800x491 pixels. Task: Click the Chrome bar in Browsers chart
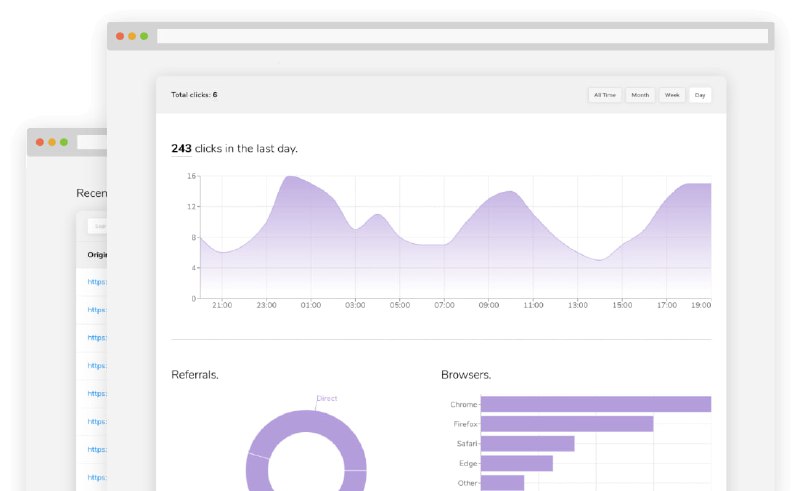[x=595, y=404]
